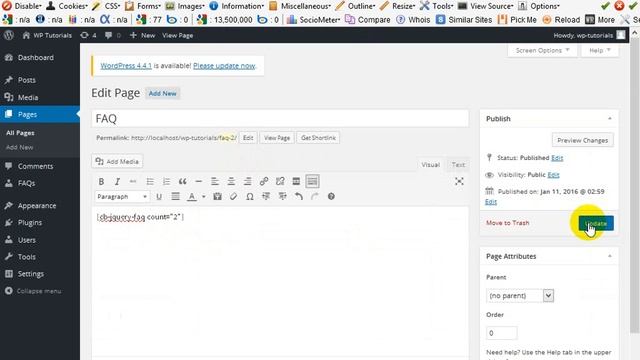This screenshot has height=360, width=640.
Task: Collapse the admin menu
Action: coord(33,291)
